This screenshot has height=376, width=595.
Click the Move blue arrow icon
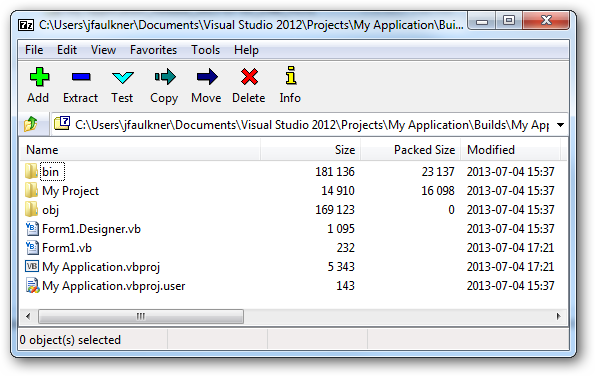click(x=207, y=77)
